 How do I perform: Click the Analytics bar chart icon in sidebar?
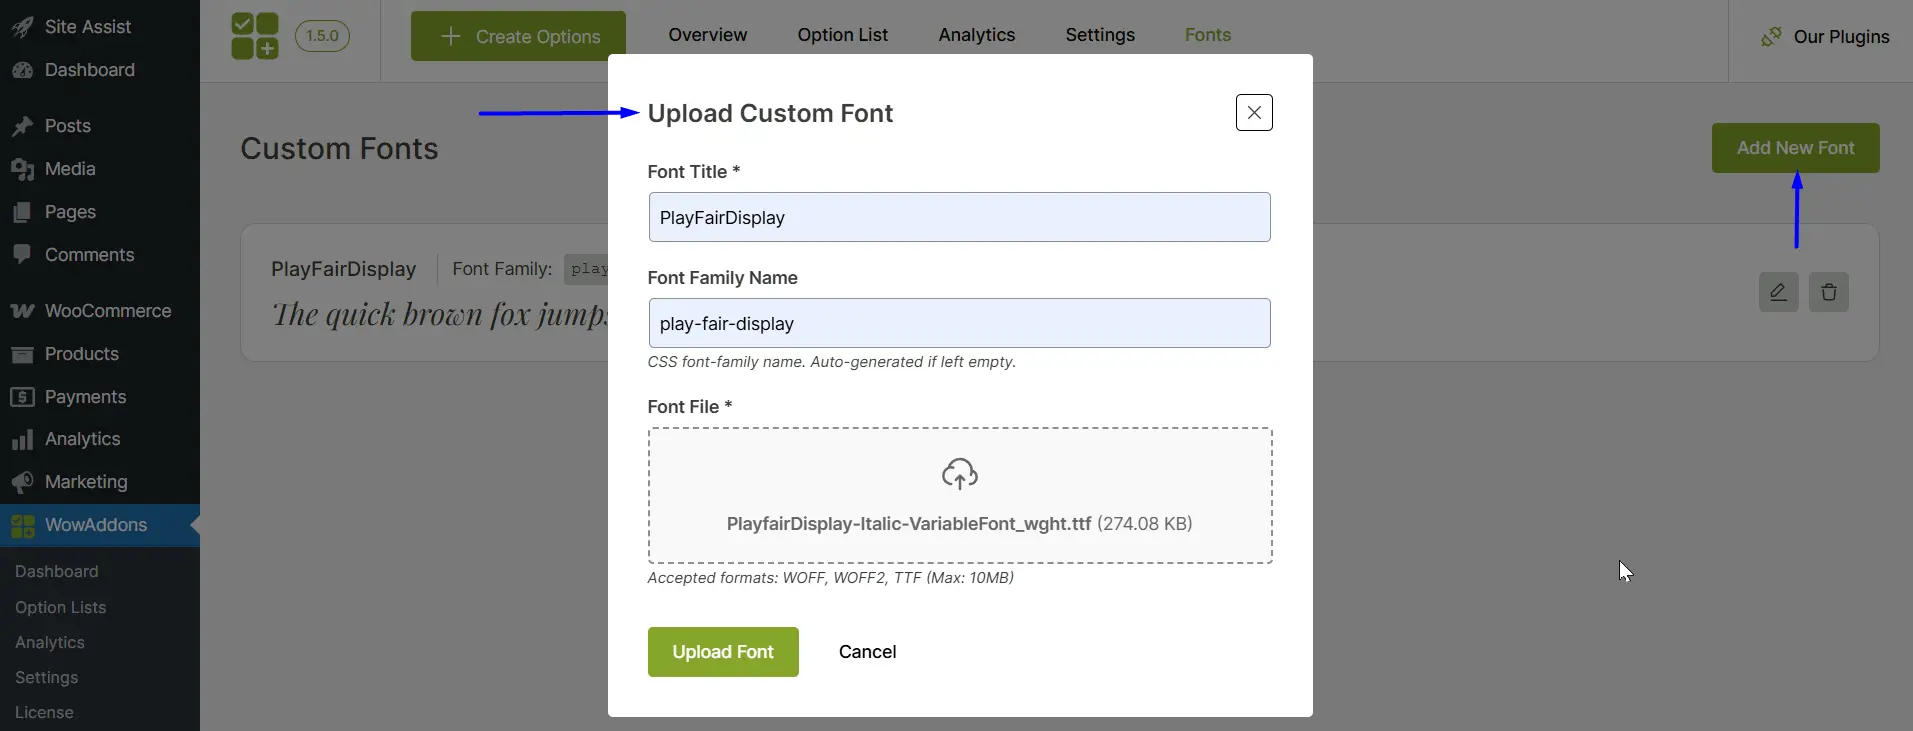click(22, 440)
